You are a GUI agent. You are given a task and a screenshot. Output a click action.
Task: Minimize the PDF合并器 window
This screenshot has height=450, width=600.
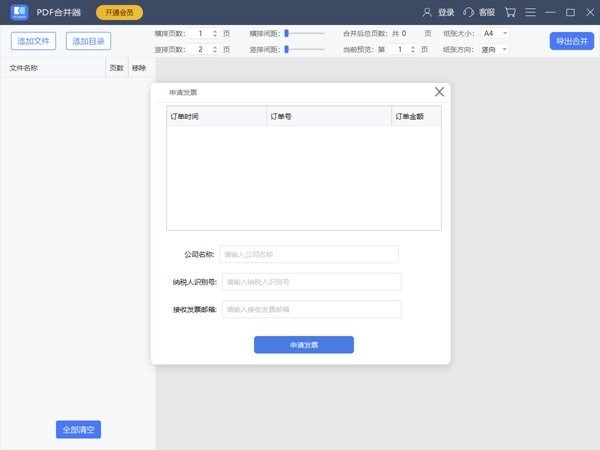550,13
